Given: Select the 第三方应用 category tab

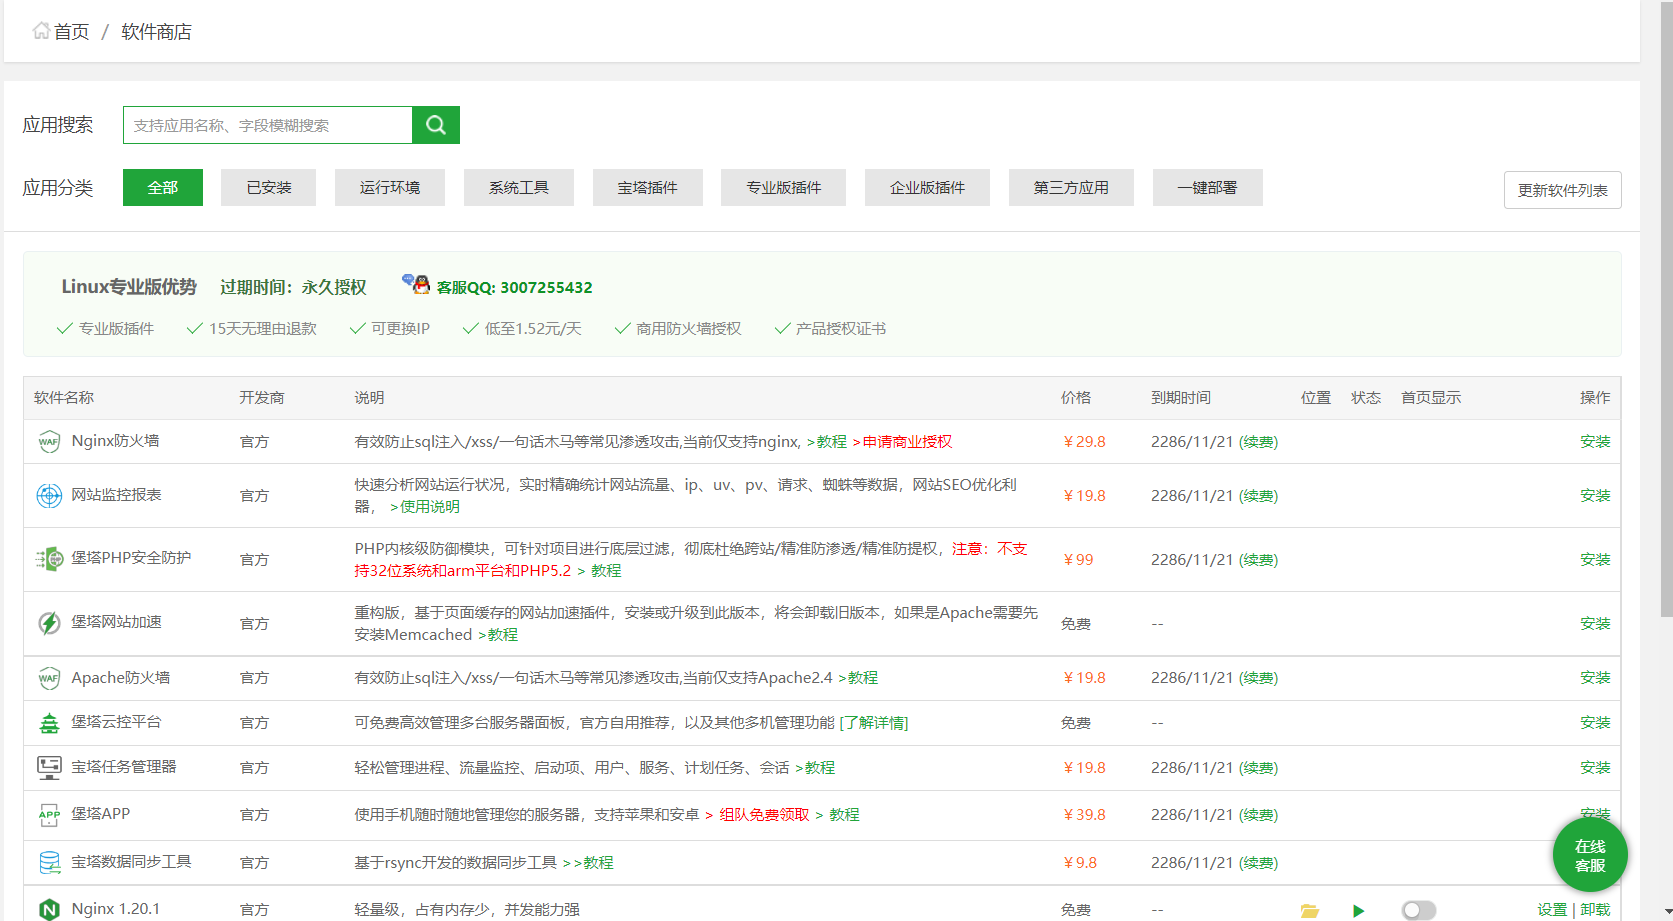Looking at the screenshot, I should coord(1071,187).
